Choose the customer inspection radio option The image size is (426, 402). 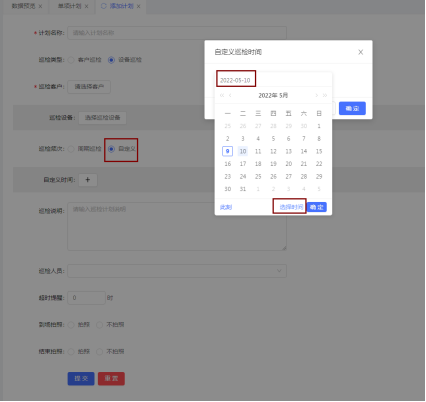point(71,60)
